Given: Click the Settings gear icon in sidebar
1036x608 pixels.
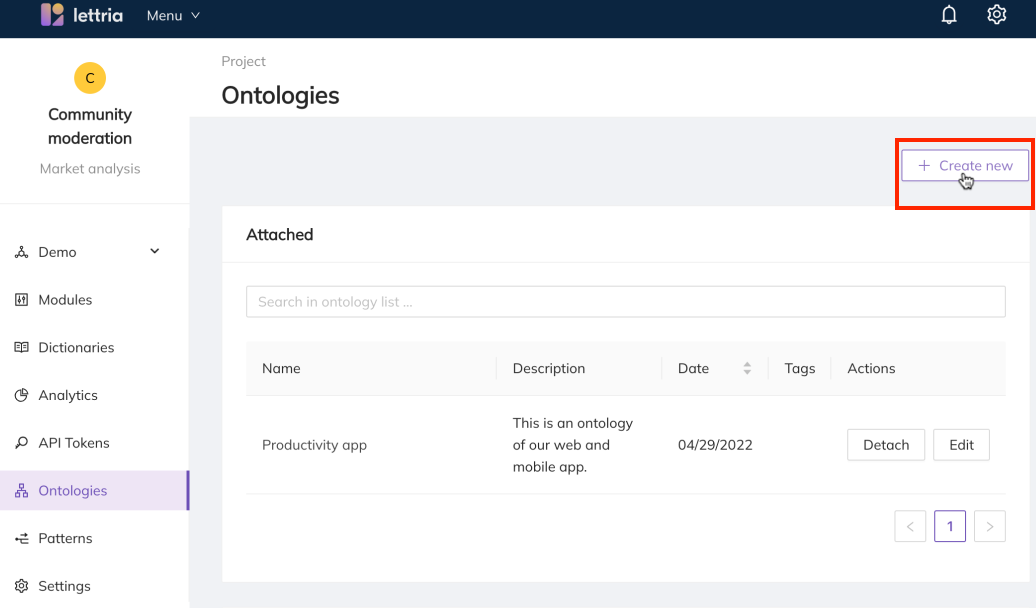Looking at the screenshot, I should coord(22,586).
